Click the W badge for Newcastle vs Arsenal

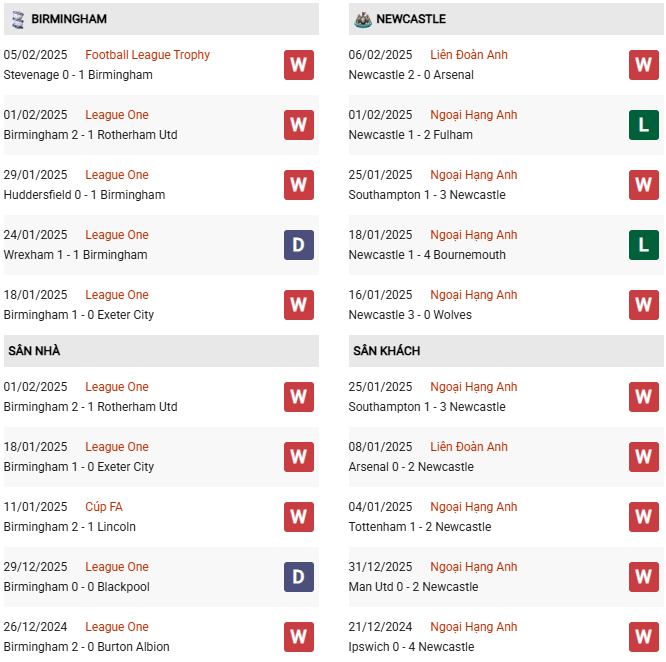click(x=643, y=65)
